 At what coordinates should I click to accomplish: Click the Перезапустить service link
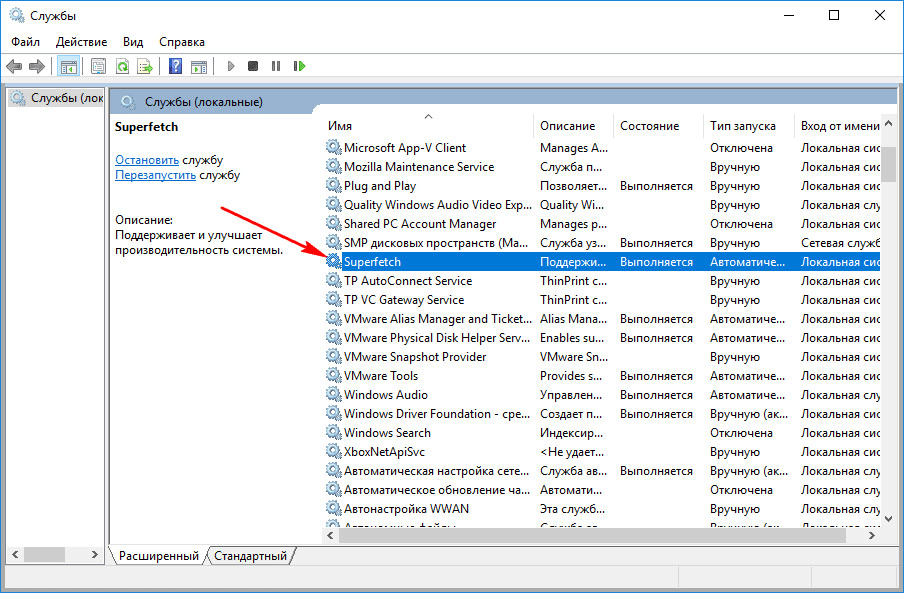(x=155, y=175)
